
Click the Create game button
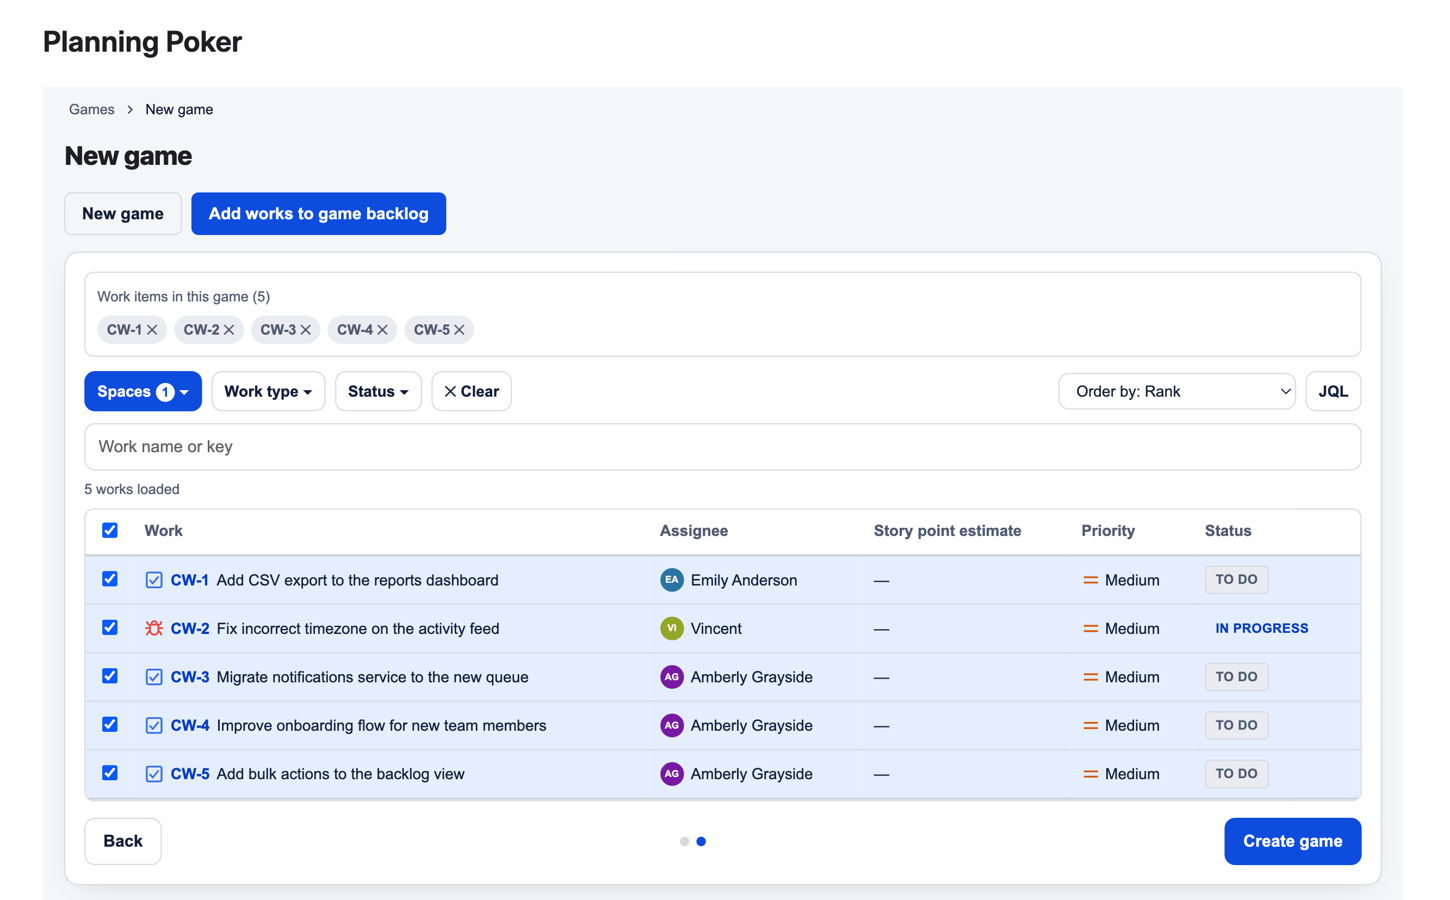pos(1292,842)
